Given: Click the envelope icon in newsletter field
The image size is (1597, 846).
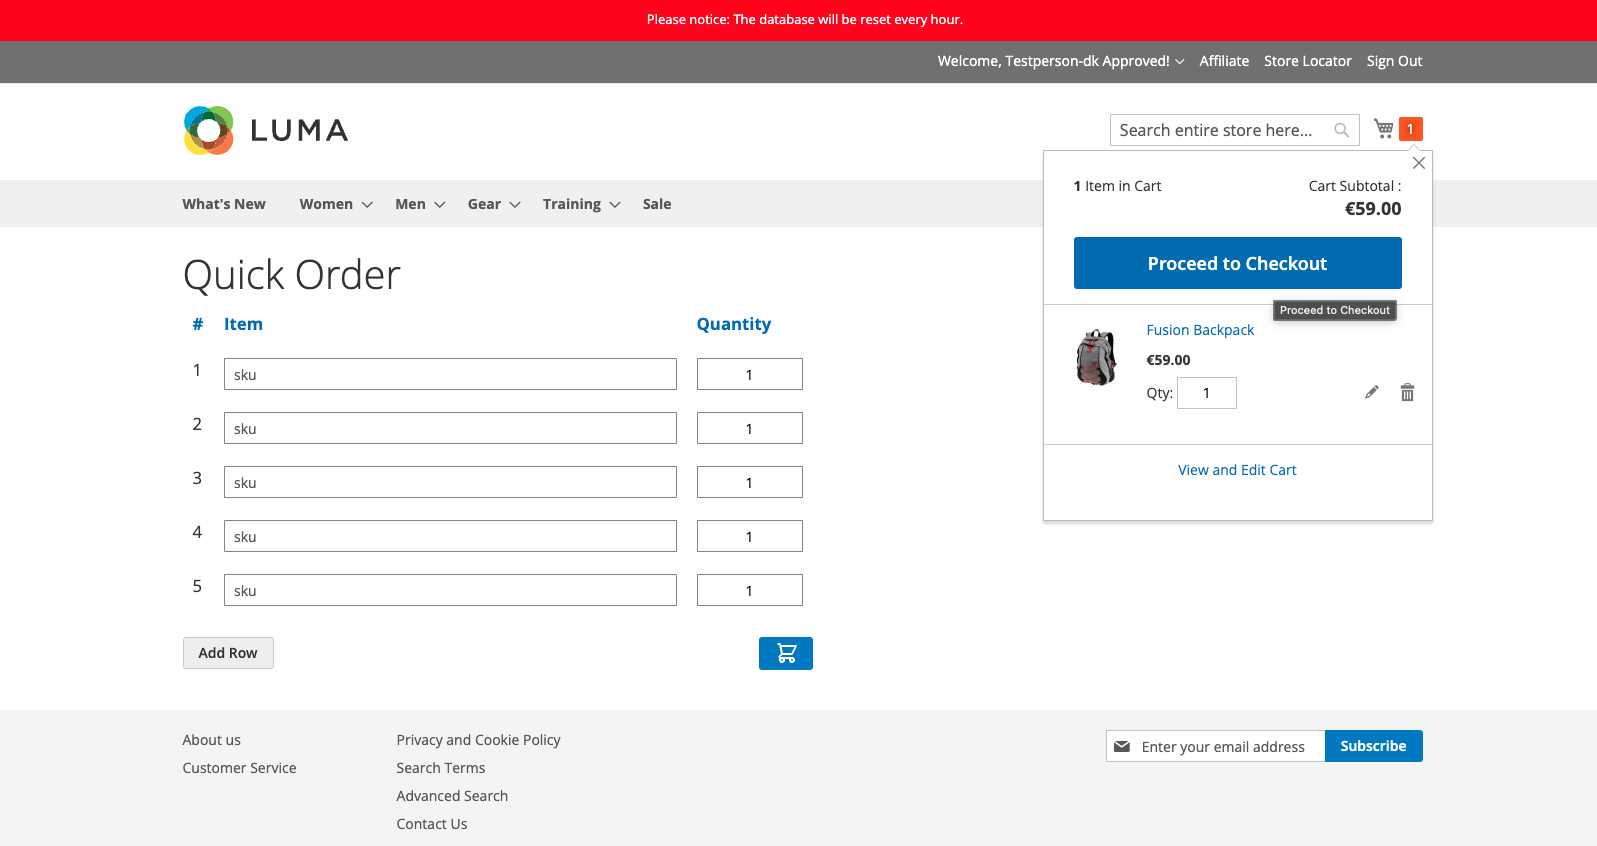Looking at the screenshot, I should (1122, 747).
